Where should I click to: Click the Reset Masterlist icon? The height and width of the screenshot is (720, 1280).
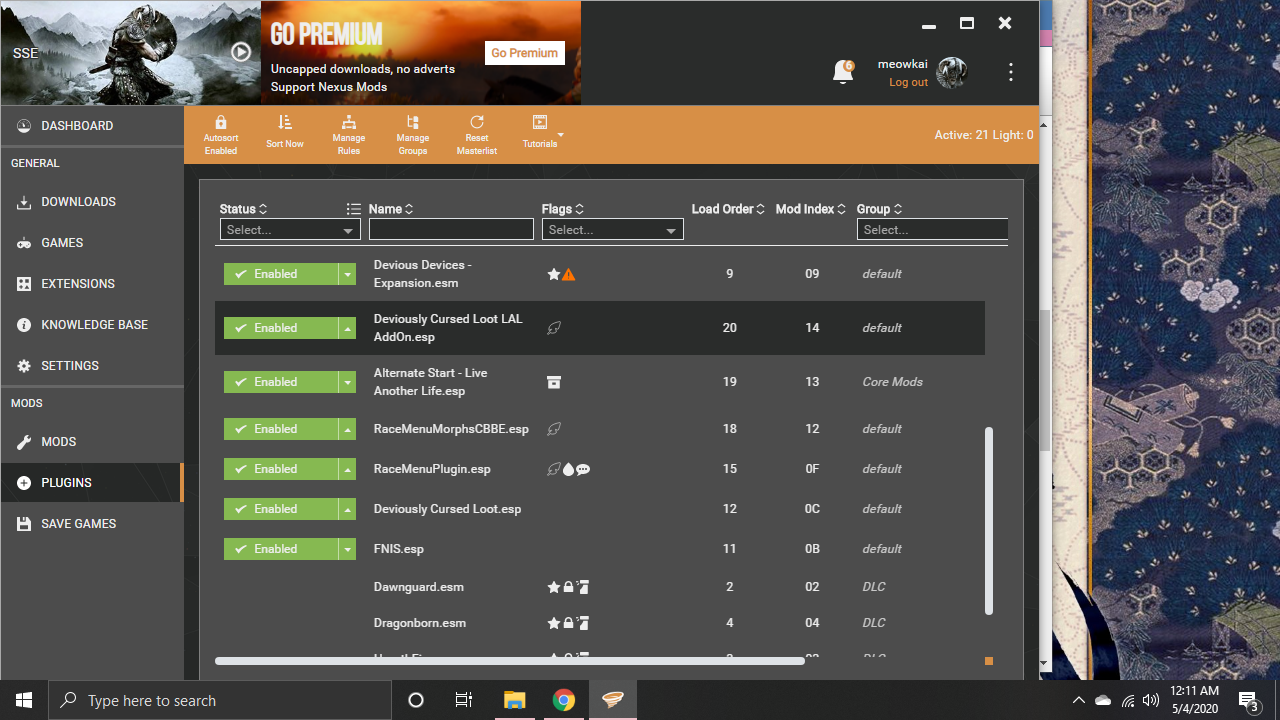477,122
